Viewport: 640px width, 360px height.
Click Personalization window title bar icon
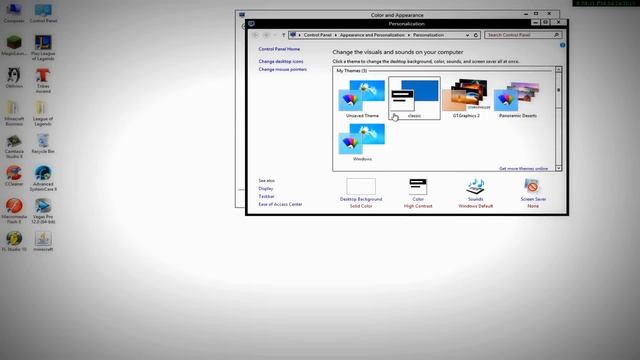251,24
